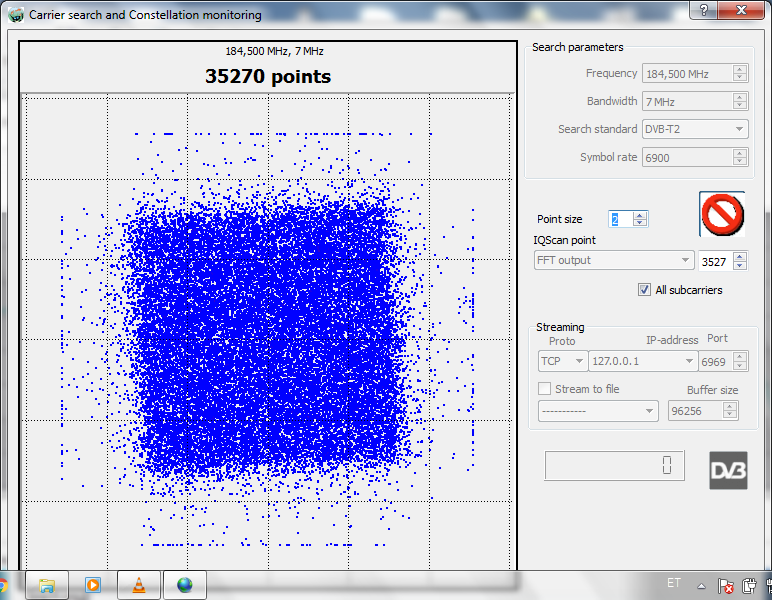Image resolution: width=772 pixels, height=600 pixels.
Task: Open the file explorer taskbar icon
Action: click(46, 585)
